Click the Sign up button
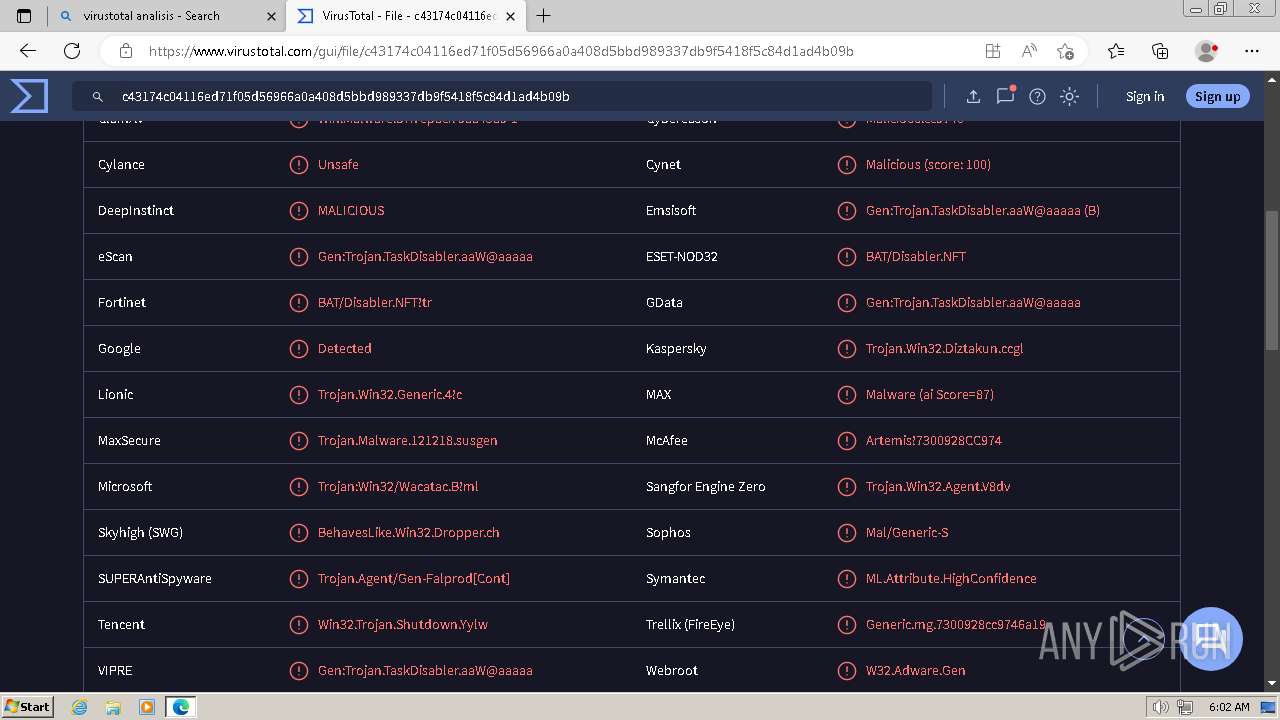1280x720 pixels. [x=1217, y=97]
